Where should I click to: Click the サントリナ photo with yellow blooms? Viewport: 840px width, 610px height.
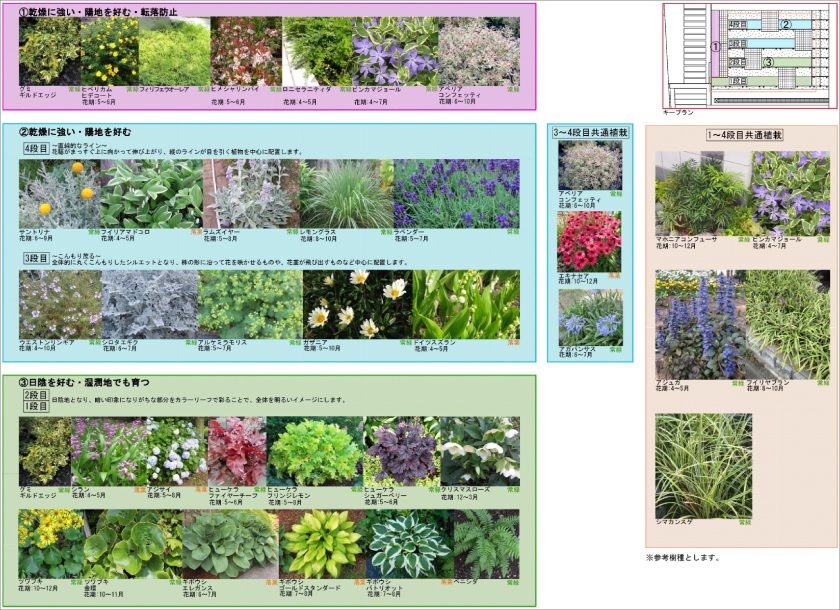(x=59, y=194)
